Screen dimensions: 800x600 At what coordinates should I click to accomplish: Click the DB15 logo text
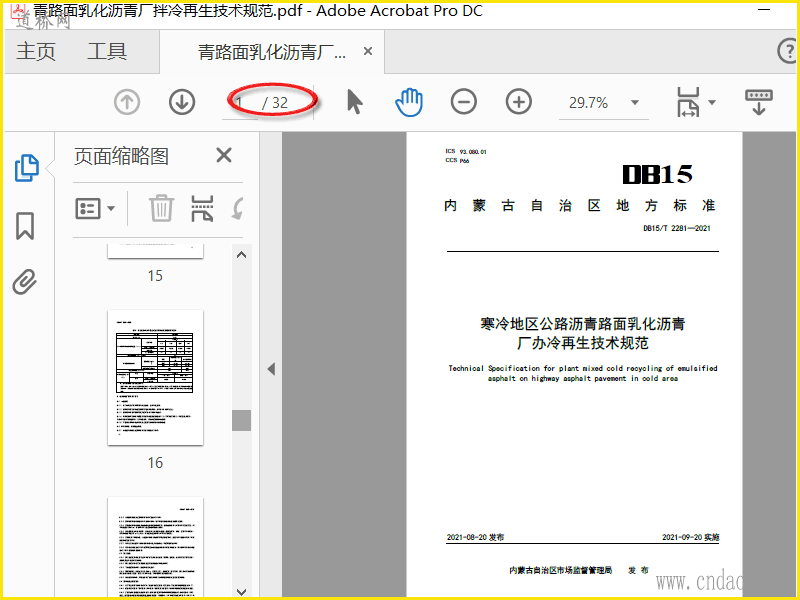657,174
